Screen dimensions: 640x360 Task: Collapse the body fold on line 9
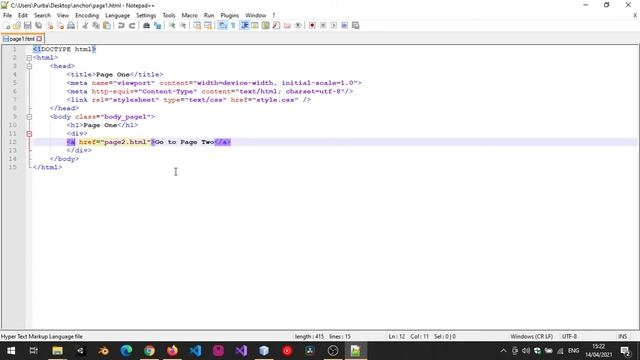pyautogui.click(x=29, y=117)
